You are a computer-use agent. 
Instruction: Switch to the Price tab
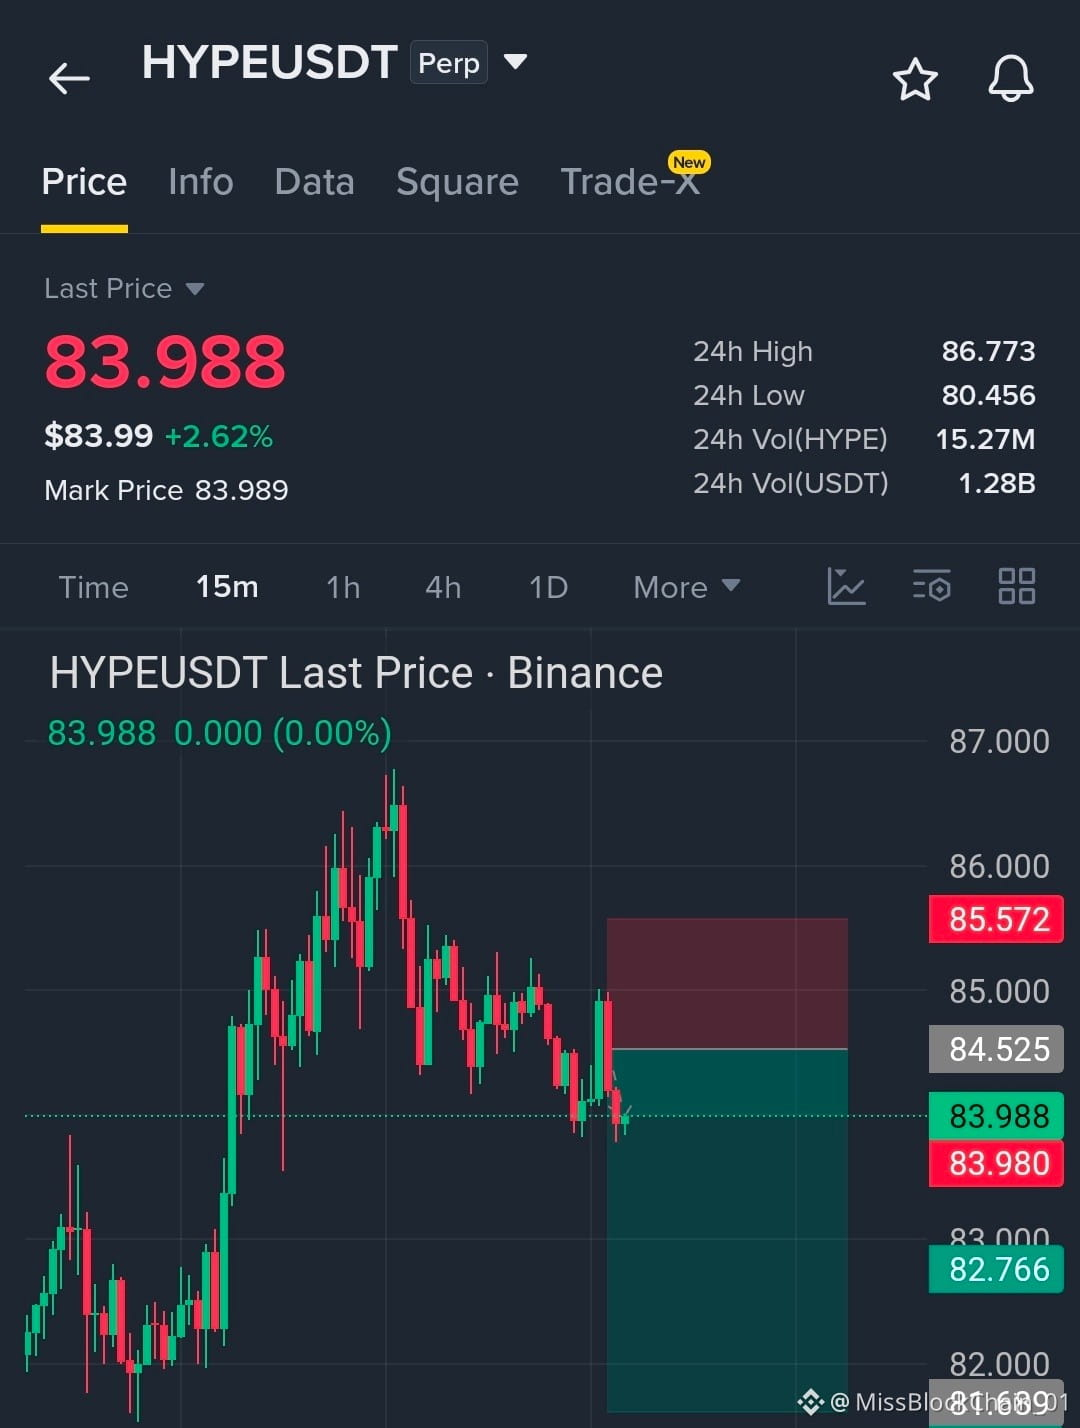coord(84,182)
